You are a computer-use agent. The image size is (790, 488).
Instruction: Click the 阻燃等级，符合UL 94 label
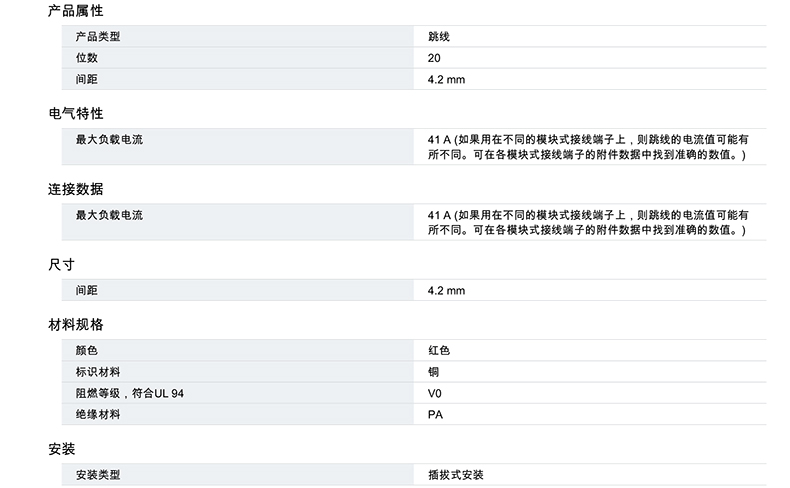tap(130, 393)
